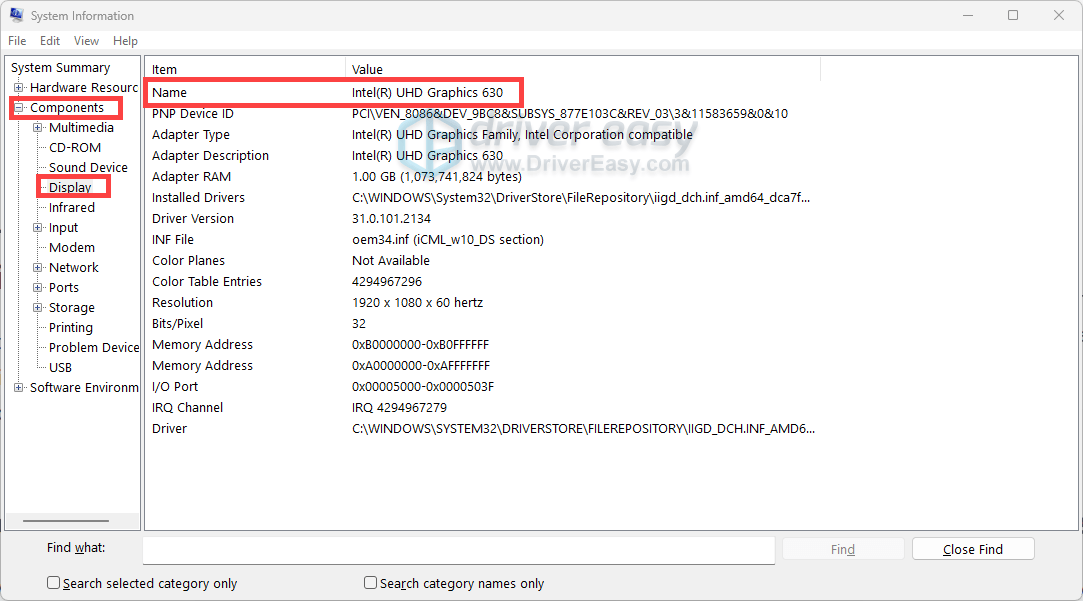Click the horizontal scrollbar in tree pane
The height and width of the screenshot is (601, 1083).
point(65,520)
